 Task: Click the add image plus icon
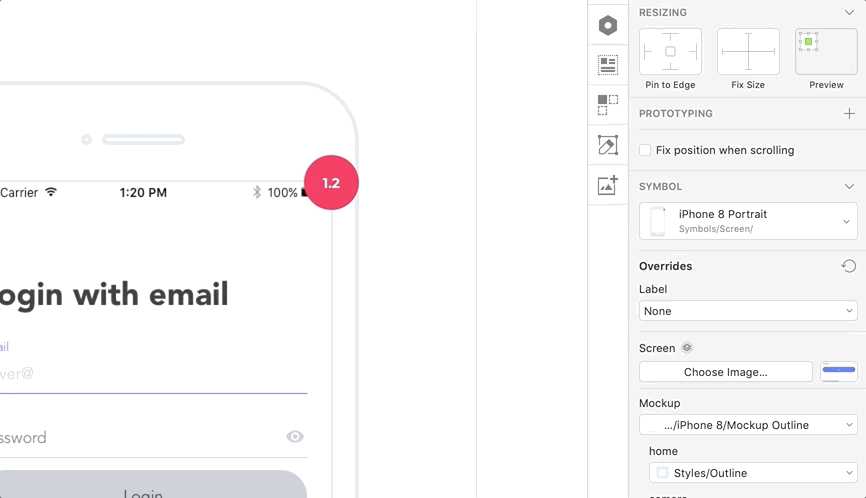coord(608,185)
